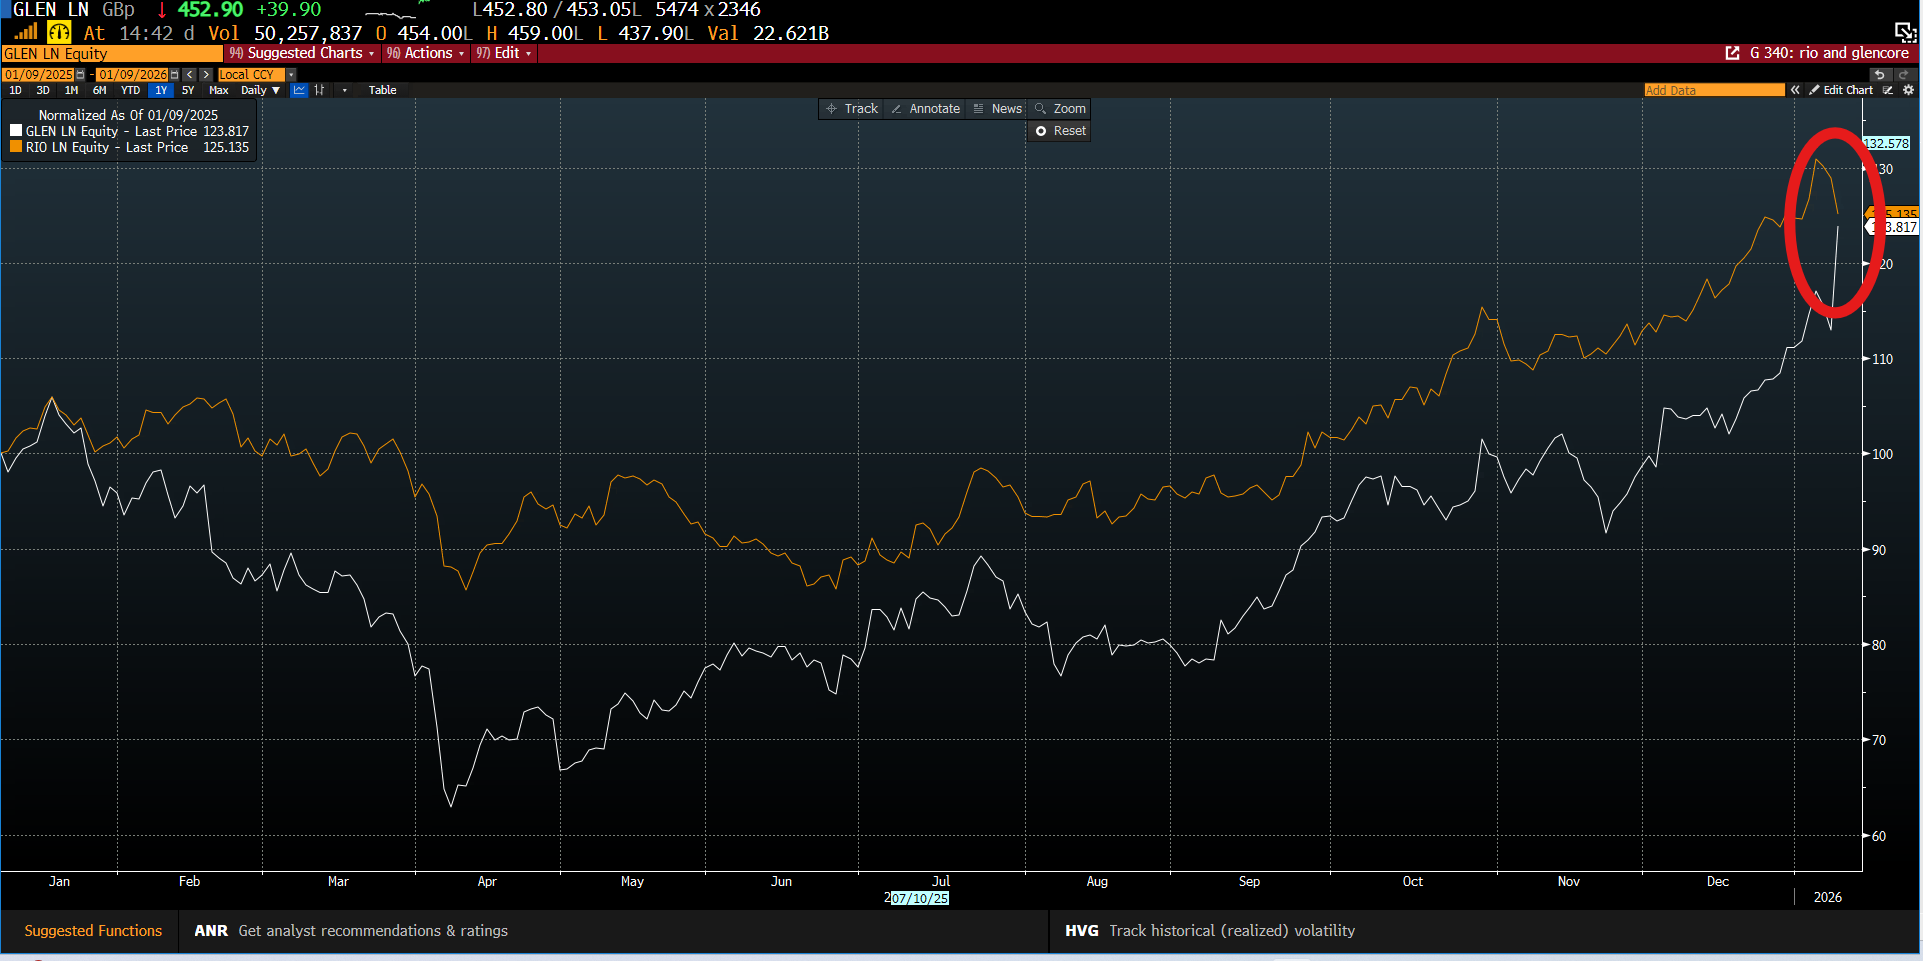The image size is (1923, 961).
Task: Undo the last chart change
Action: [1880, 75]
